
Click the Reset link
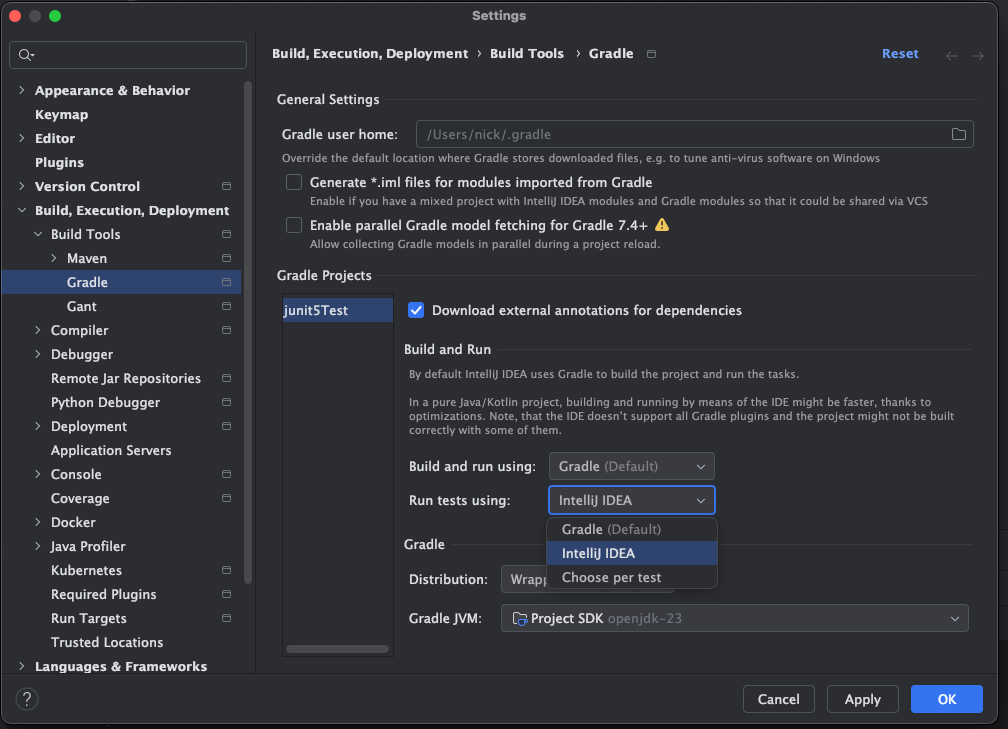tap(900, 54)
